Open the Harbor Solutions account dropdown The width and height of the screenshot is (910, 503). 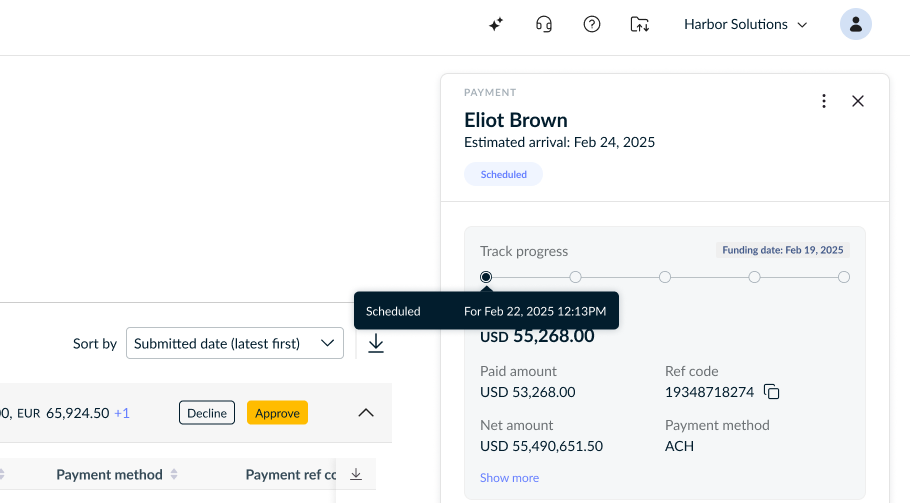click(x=745, y=24)
